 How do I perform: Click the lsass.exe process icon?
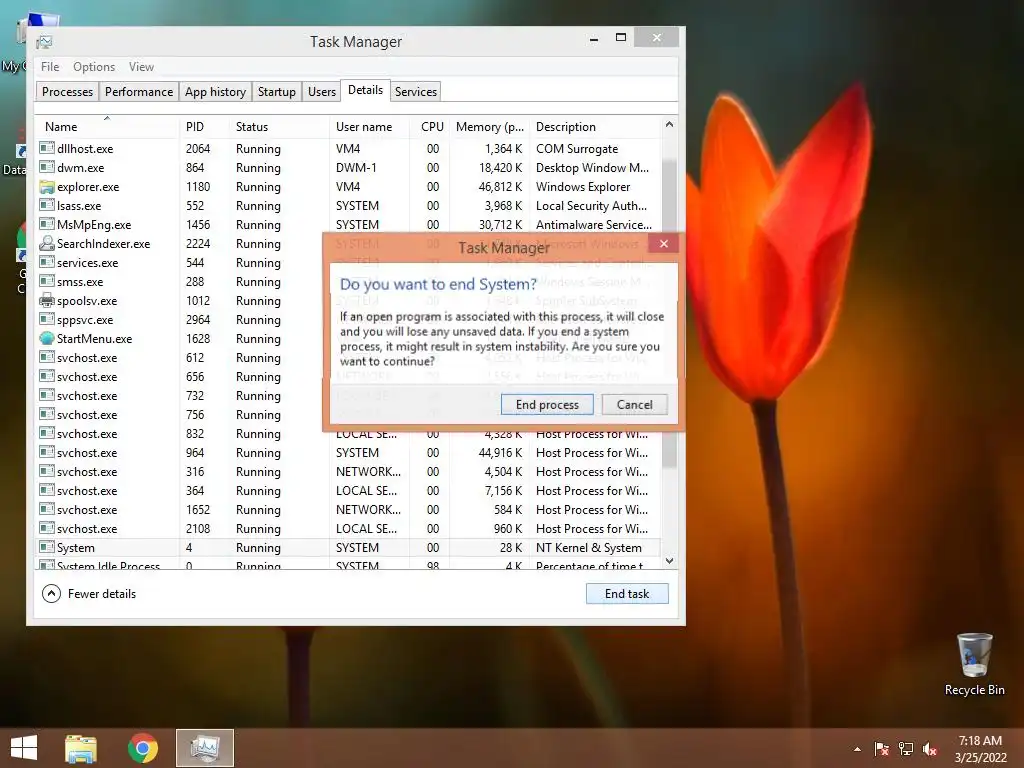pyautogui.click(x=46, y=205)
